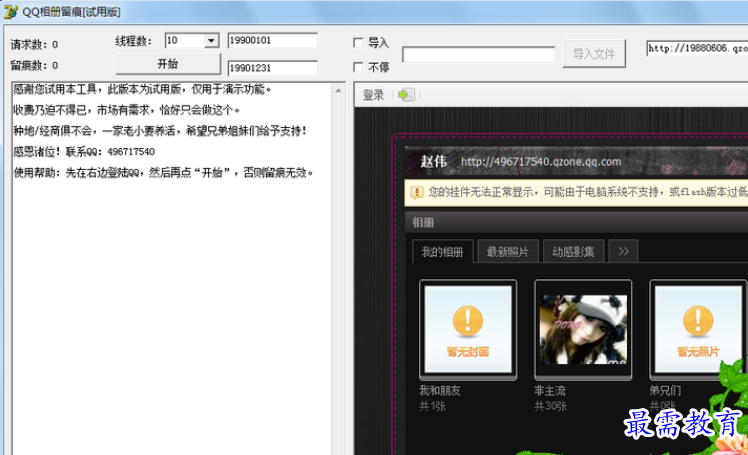Click the green login arrow icon
This screenshot has height=455, width=748.
[x=406, y=94]
